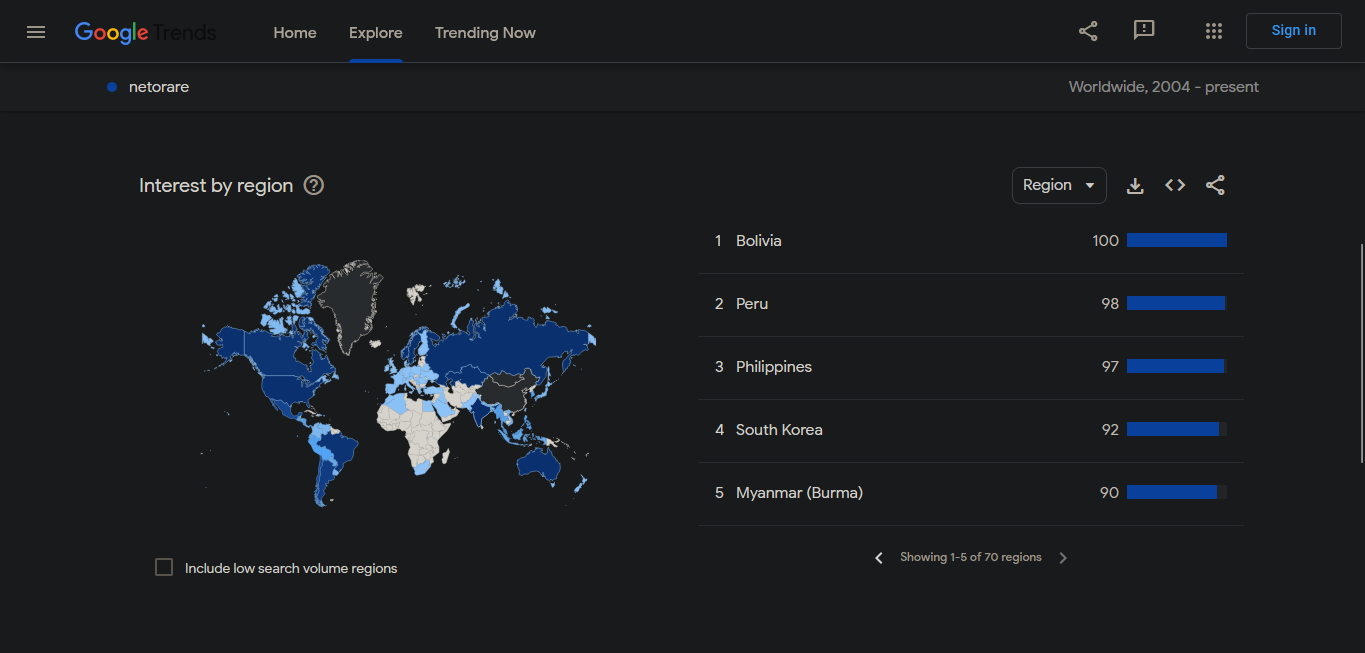Click the value 100 next to Bolivia
Image resolution: width=1365 pixels, height=653 pixels.
click(1105, 241)
